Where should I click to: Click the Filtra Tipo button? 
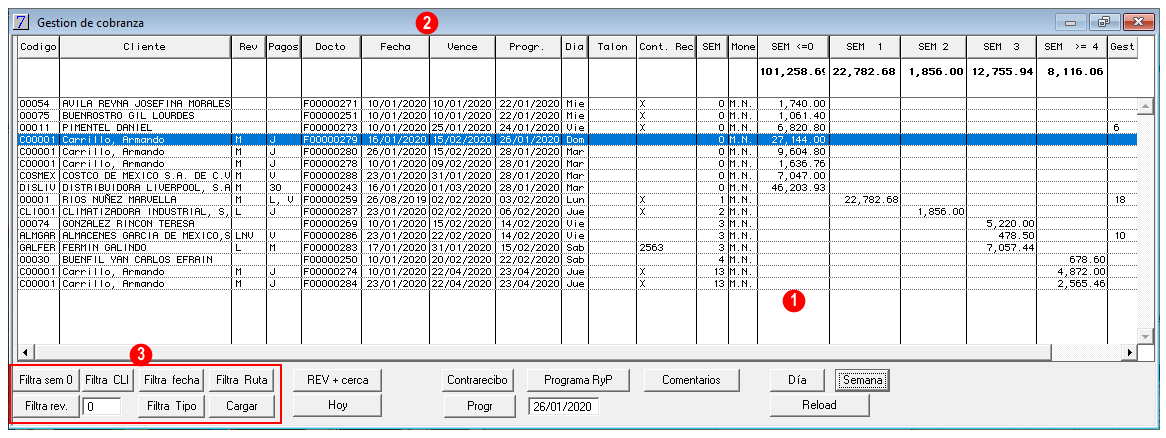(x=172, y=406)
